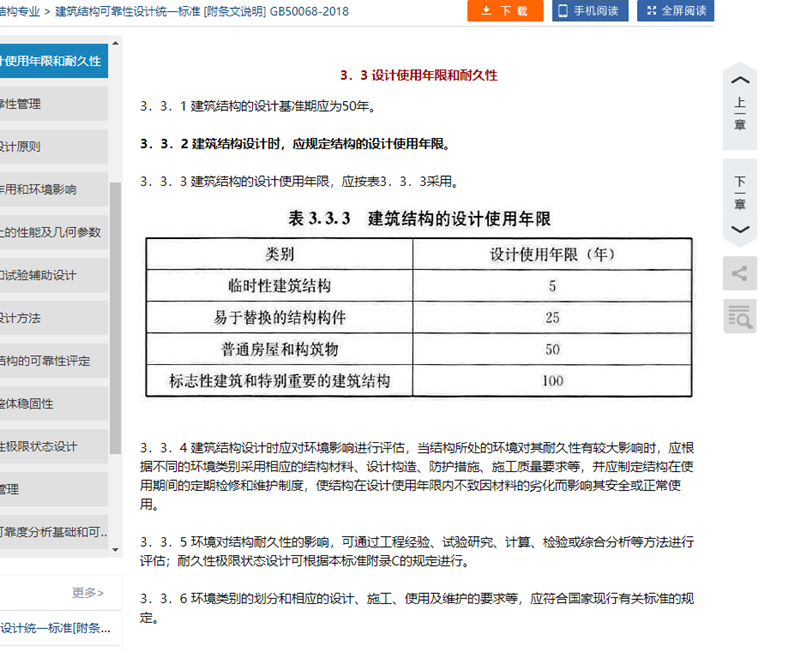Click clause 3.3.4 paragraph
800x651 pixels.
pyautogui.click(x=417, y=476)
